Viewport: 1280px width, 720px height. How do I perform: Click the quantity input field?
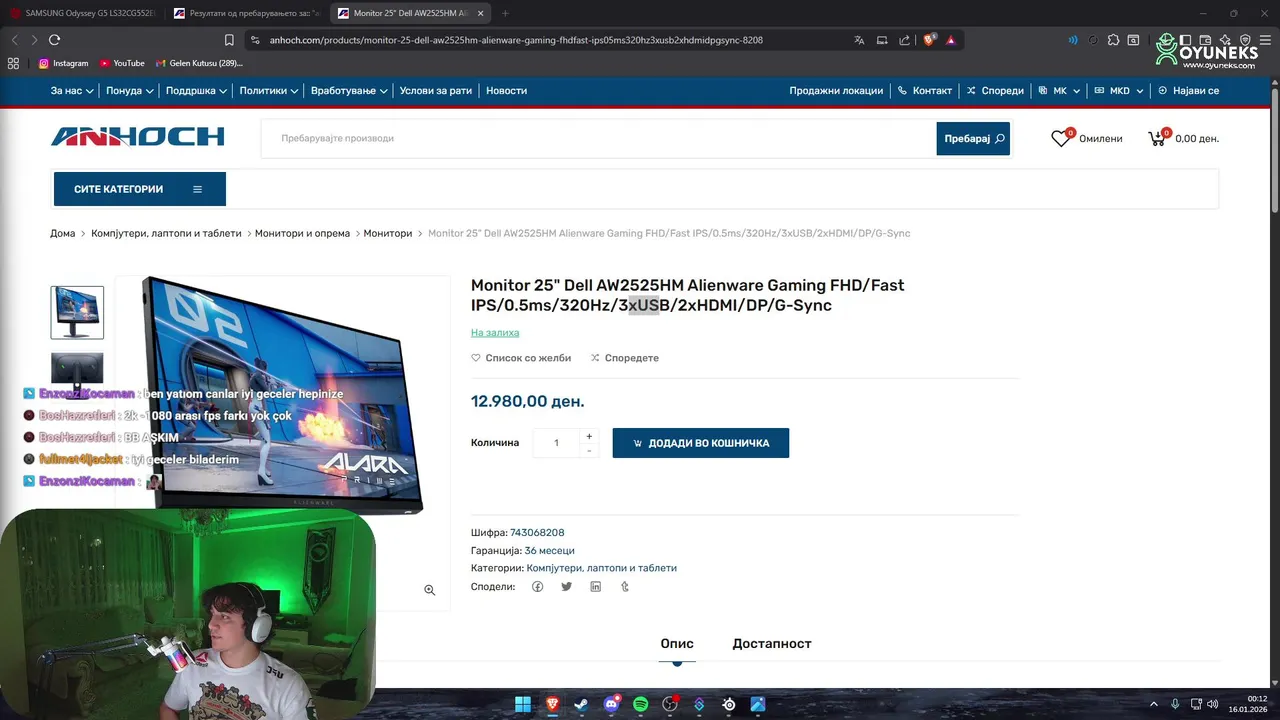pyautogui.click(x=556, y=443)
